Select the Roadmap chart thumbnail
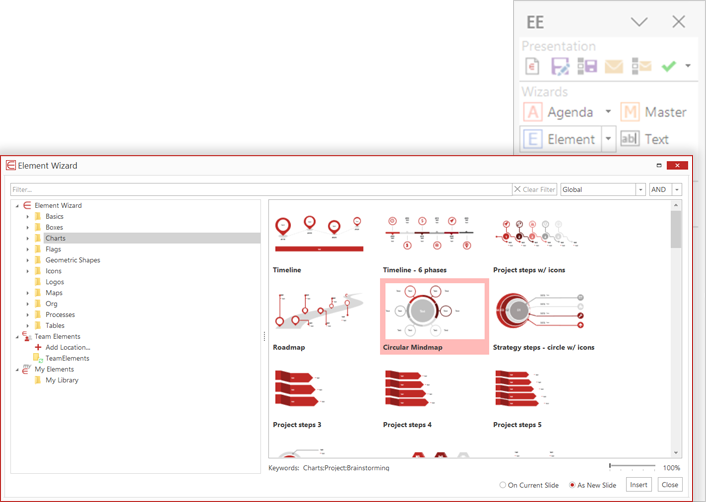706x502 pixels. pos(318,310)
